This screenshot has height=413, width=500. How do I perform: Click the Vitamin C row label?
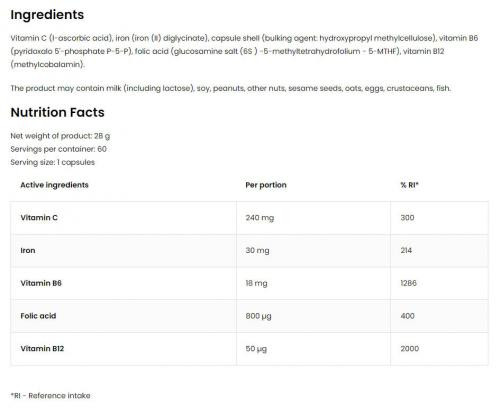click(39, 218)
